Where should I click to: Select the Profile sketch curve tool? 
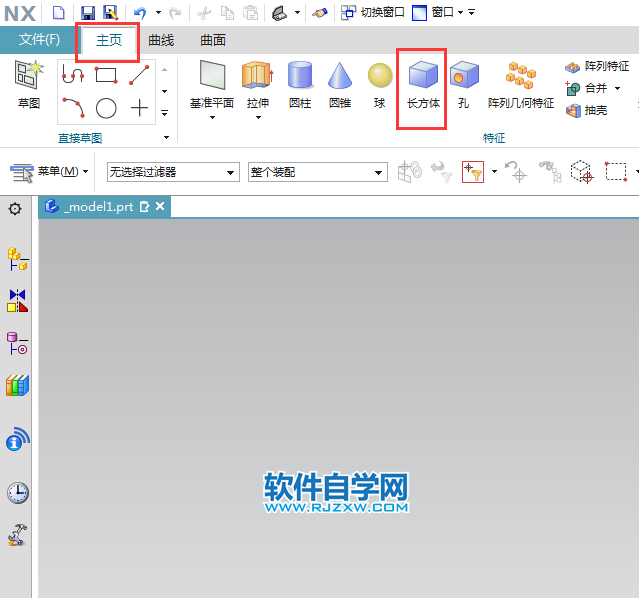click(73, 75)
